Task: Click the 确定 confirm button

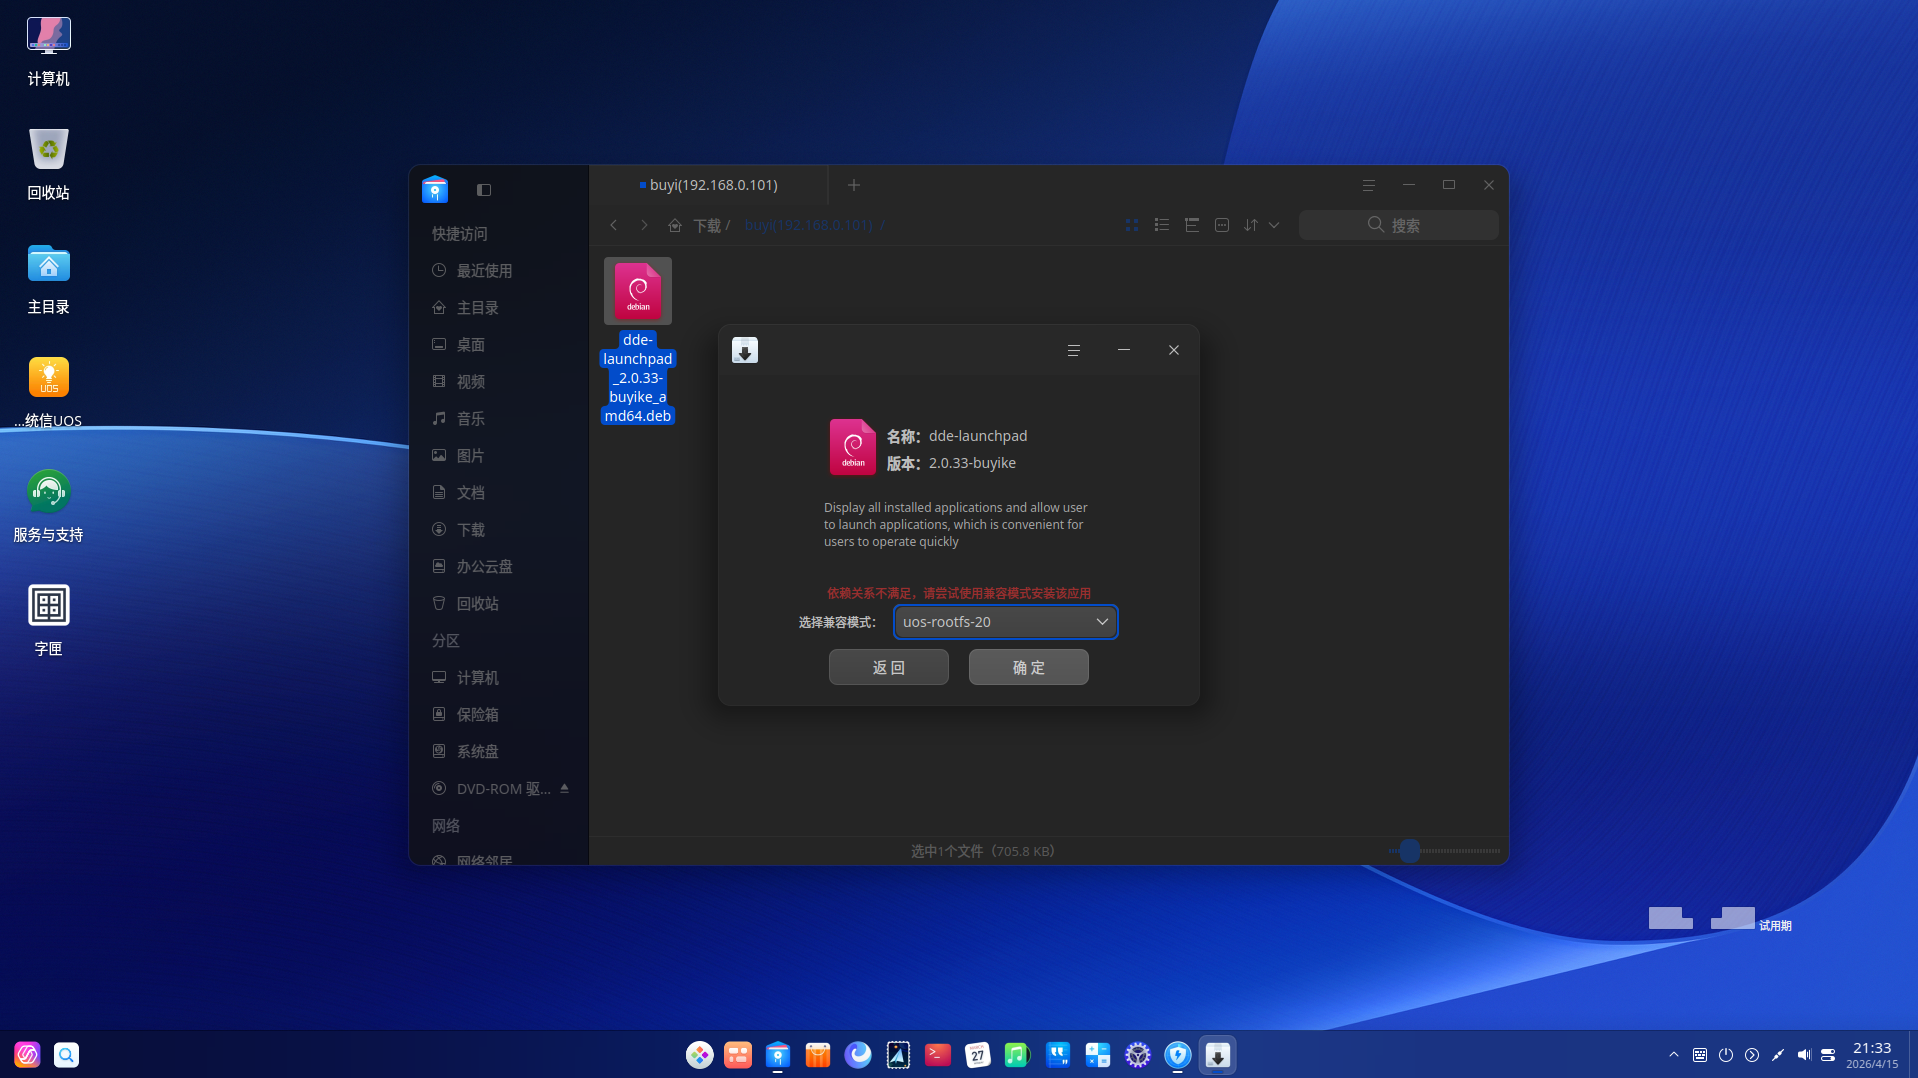Action: 1028,667
